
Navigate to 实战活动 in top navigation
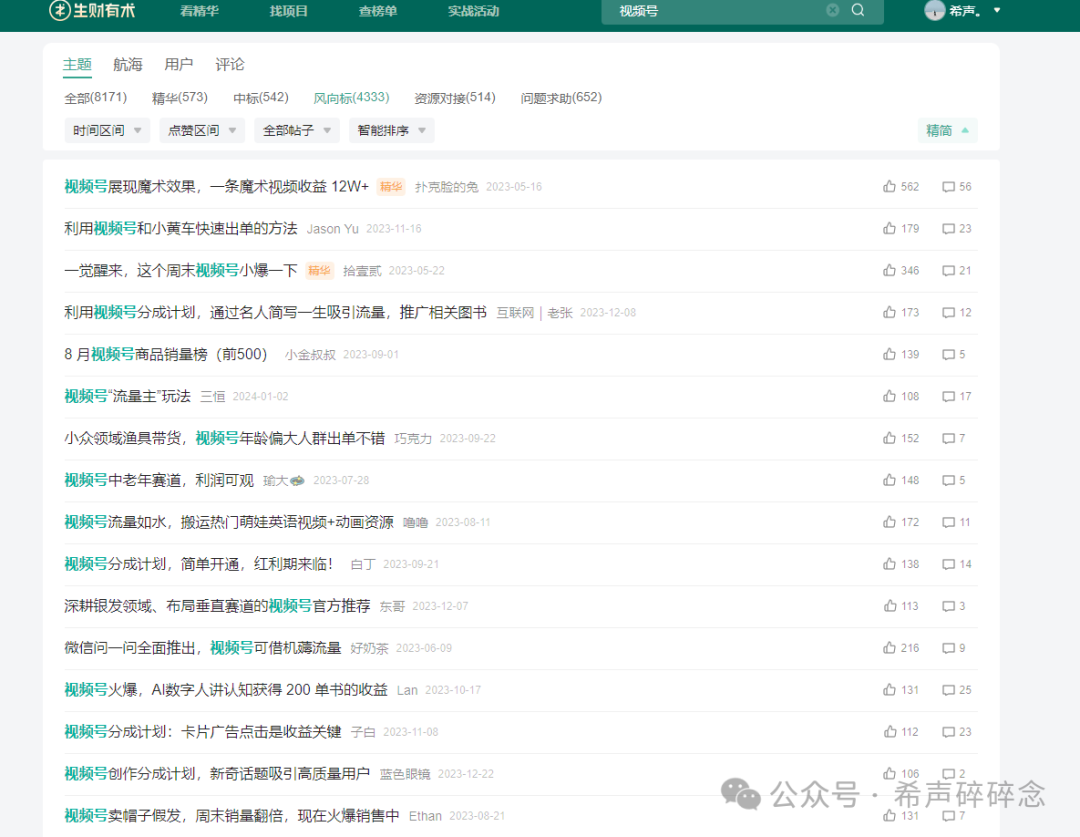[x=473, y=12]
